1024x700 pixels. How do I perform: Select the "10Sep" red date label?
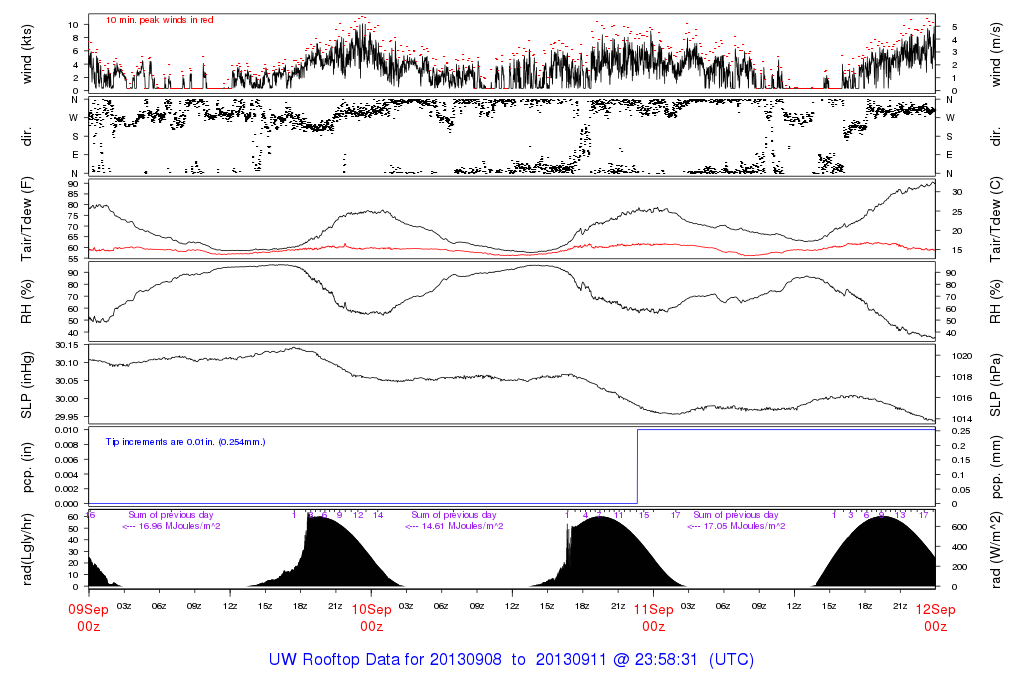point(372,610)
